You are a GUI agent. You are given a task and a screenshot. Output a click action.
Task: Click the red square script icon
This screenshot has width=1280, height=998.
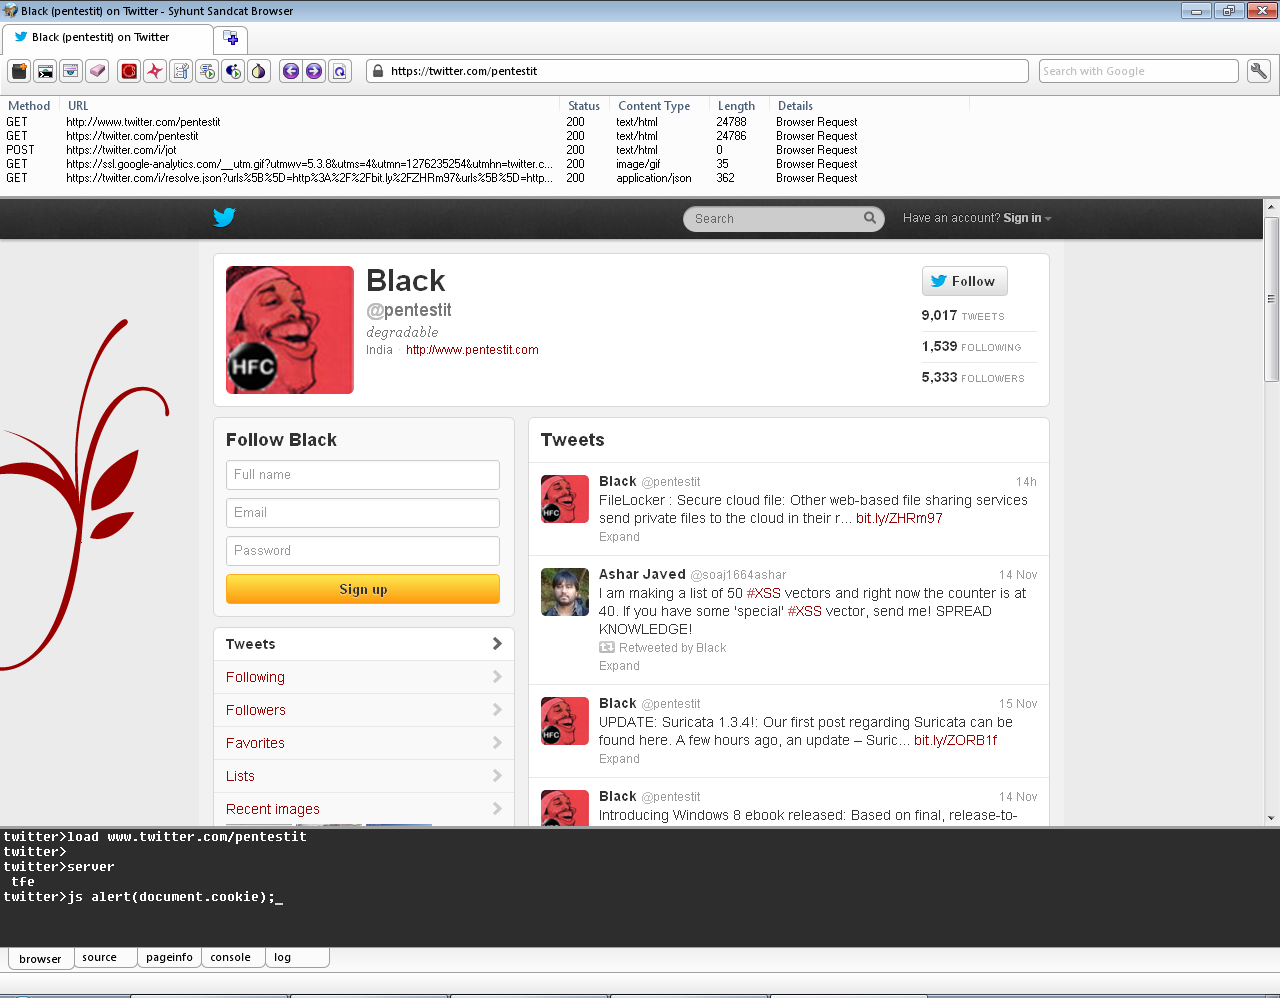point(129,71)
